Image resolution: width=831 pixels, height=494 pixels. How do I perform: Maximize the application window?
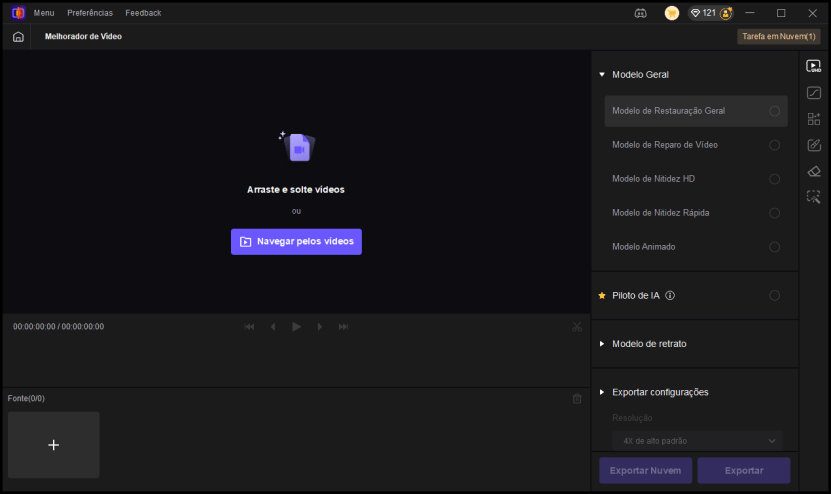point(781,13)
